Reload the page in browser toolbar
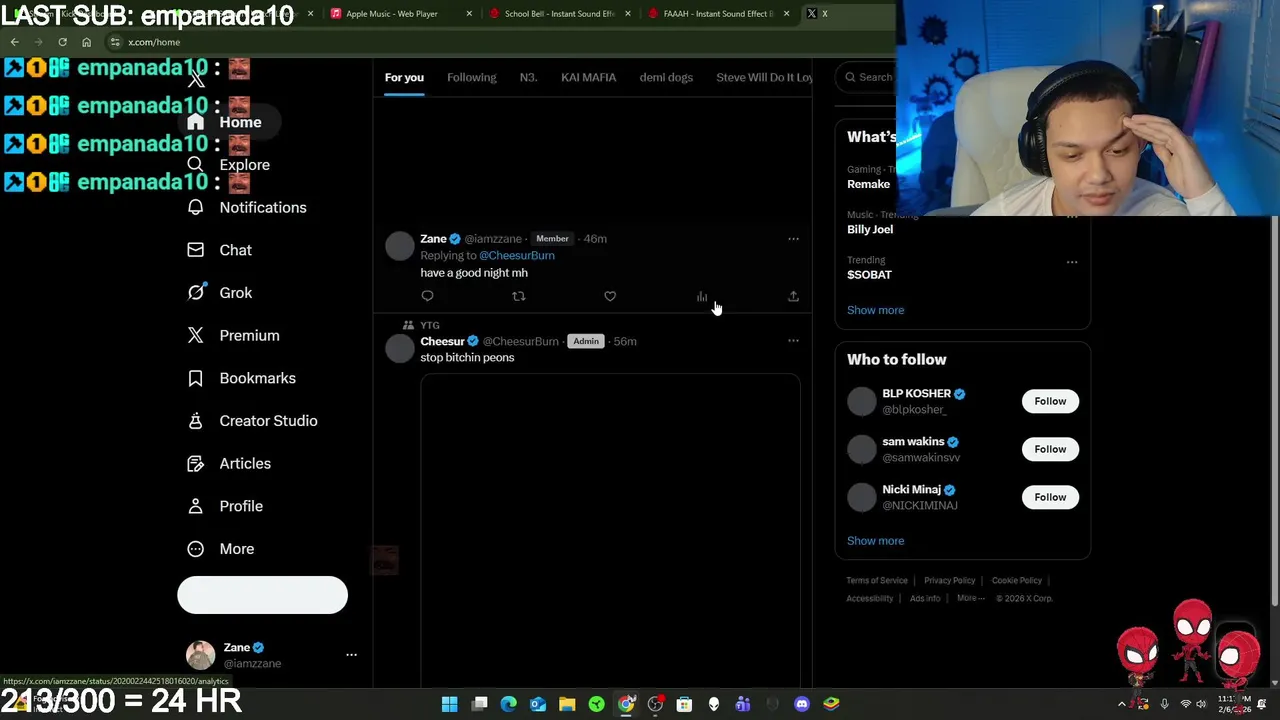The height and width of the screenshot is (720, 1280). [62, 42]
